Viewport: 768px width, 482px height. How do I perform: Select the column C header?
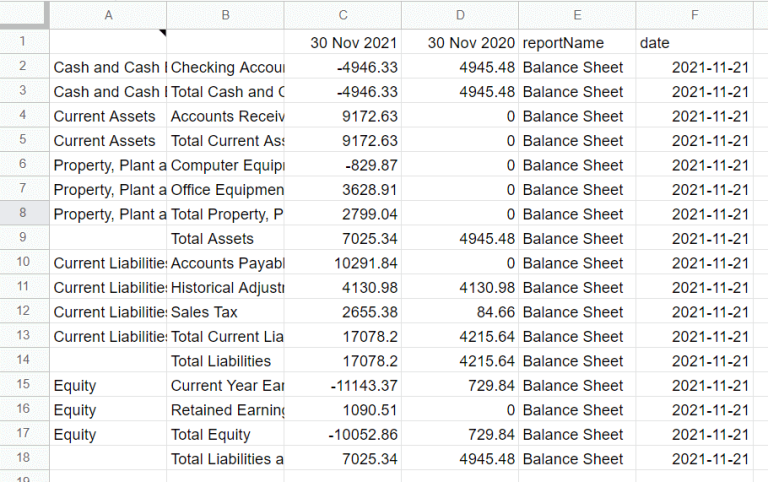tap(343, 15)
